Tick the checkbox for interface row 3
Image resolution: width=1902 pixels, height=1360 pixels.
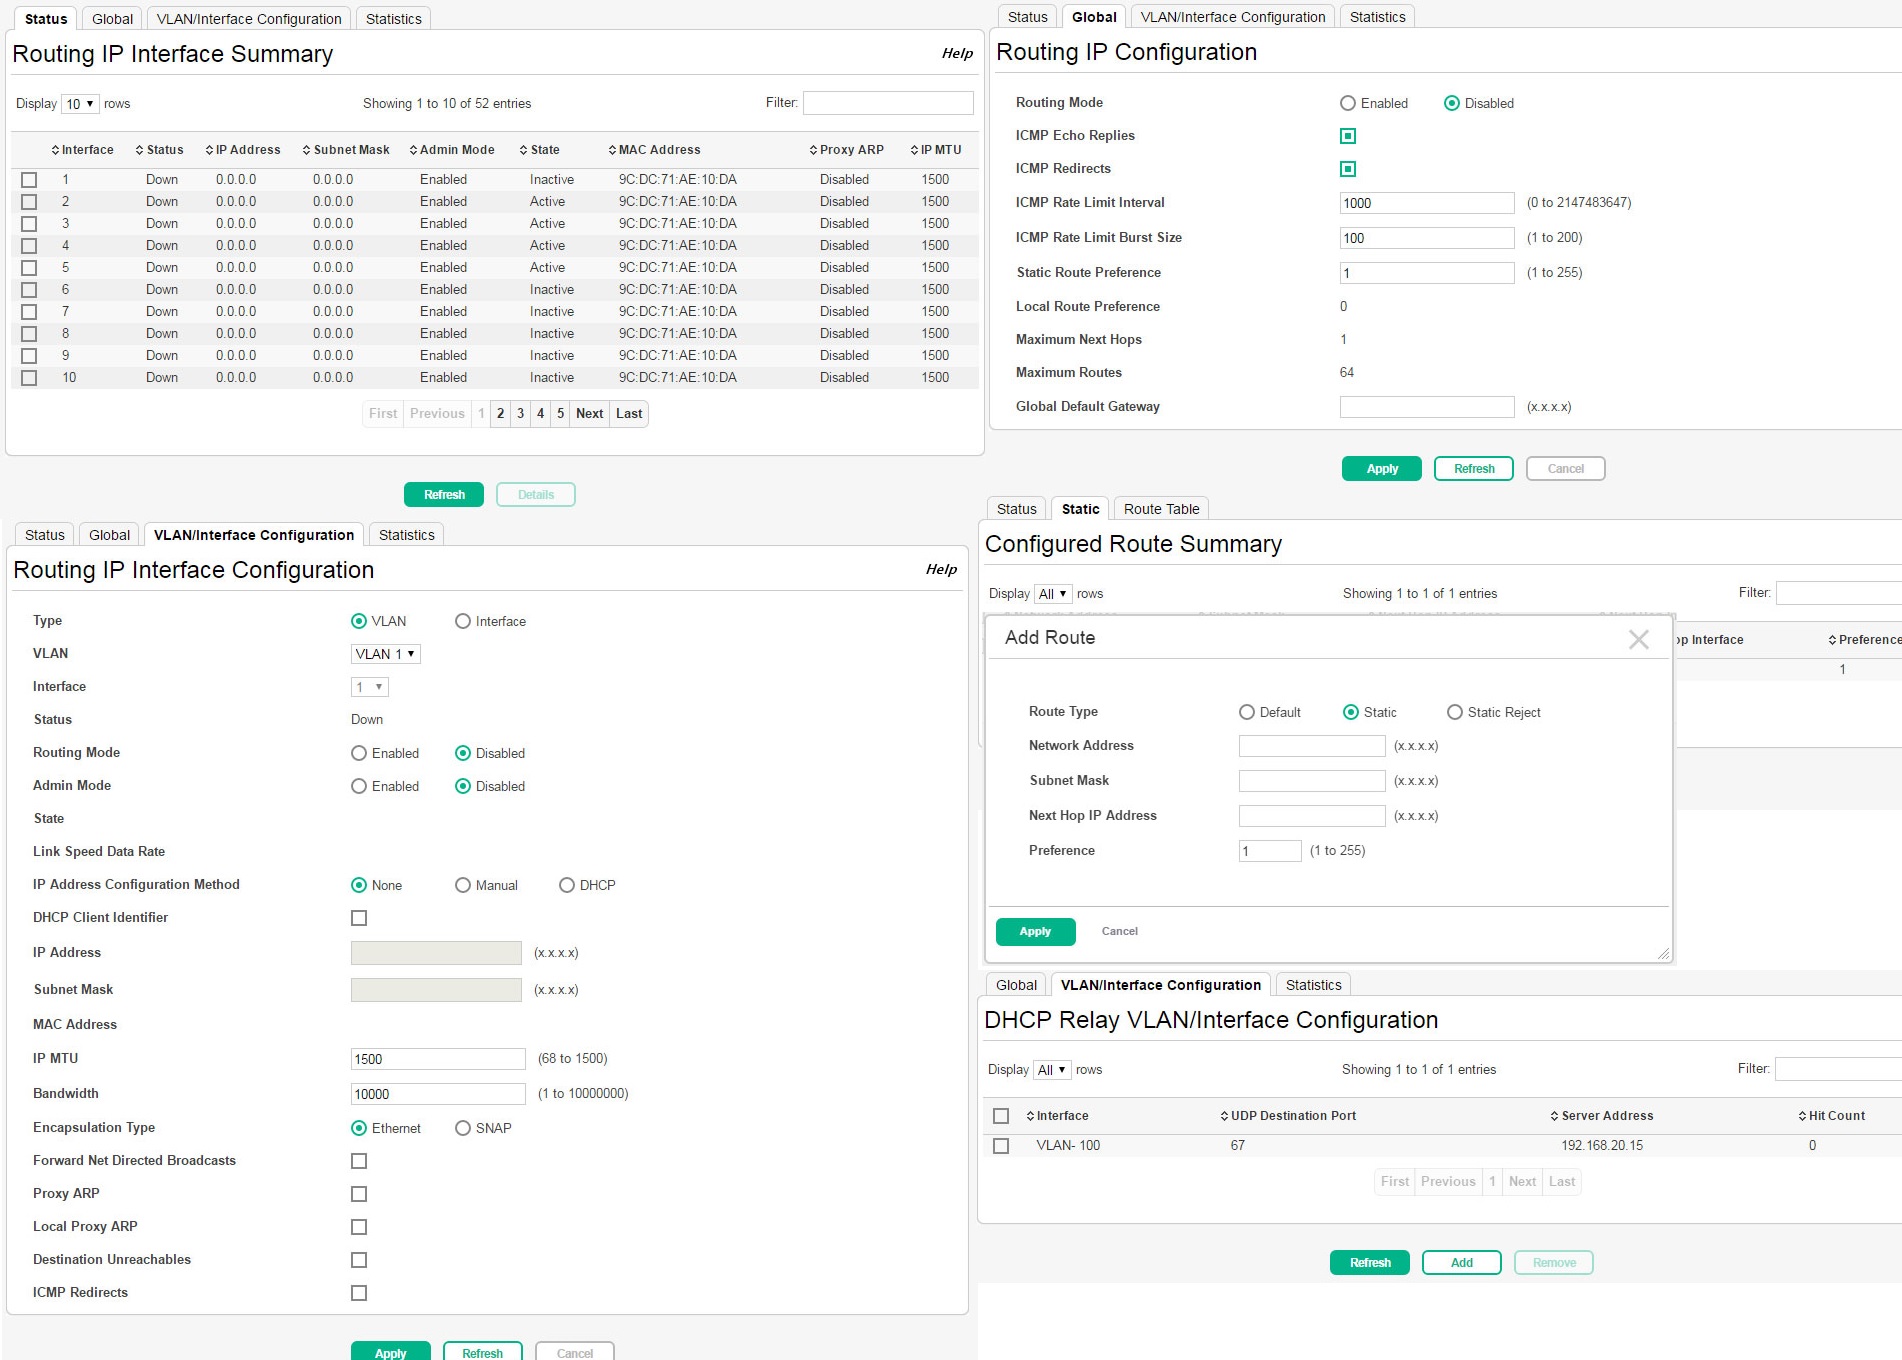pos(29,224)
